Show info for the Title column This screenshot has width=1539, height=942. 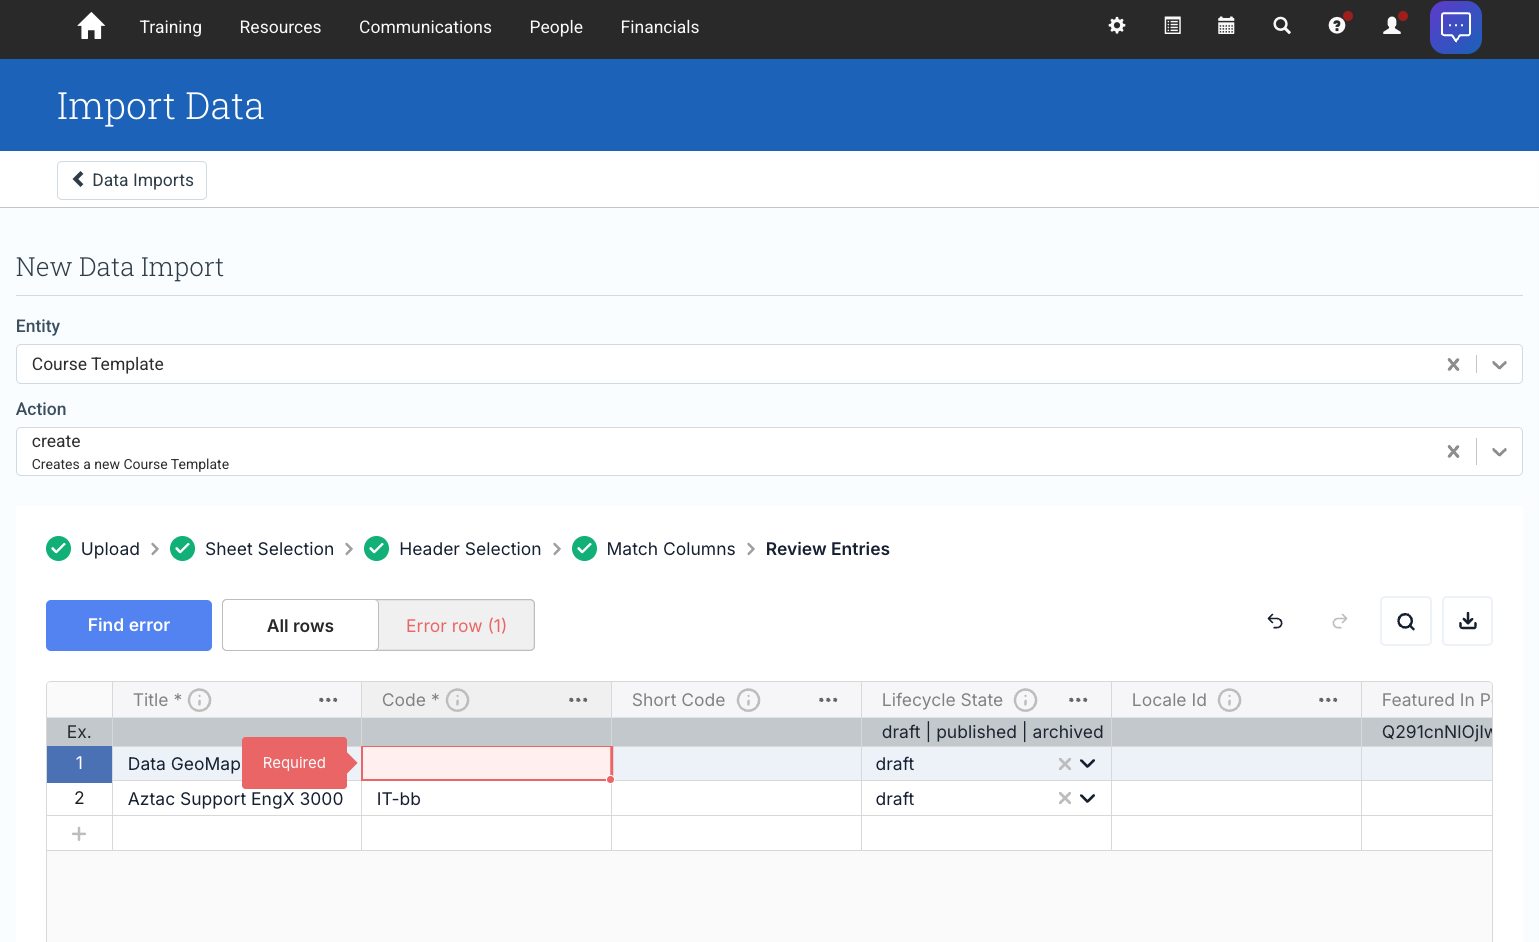(200, 700)
